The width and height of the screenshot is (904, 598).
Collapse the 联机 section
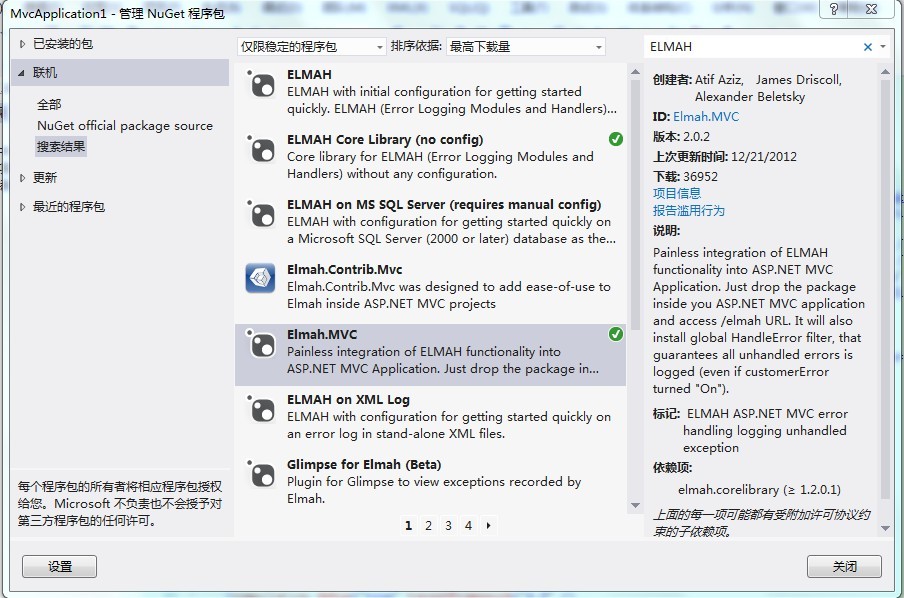22,73
